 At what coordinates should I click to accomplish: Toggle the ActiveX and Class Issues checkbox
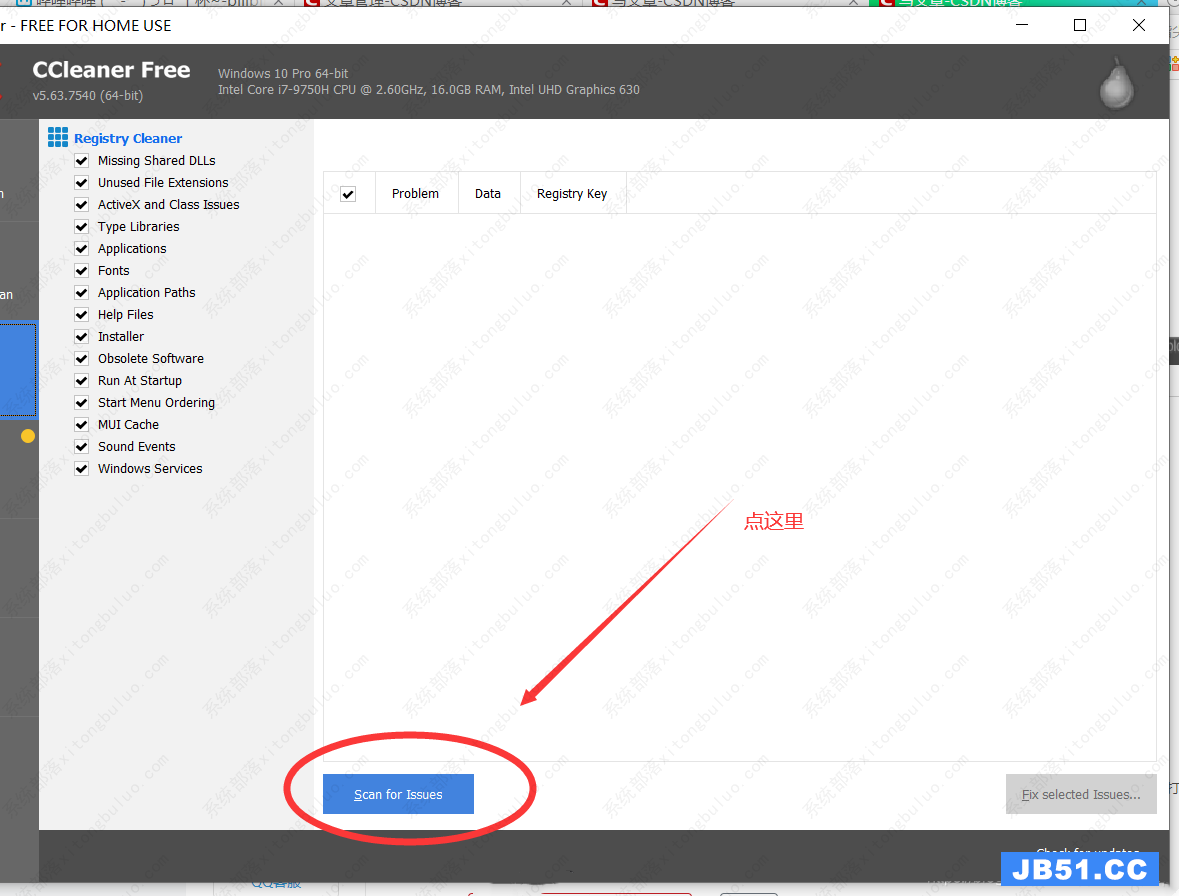pos(82,205)
